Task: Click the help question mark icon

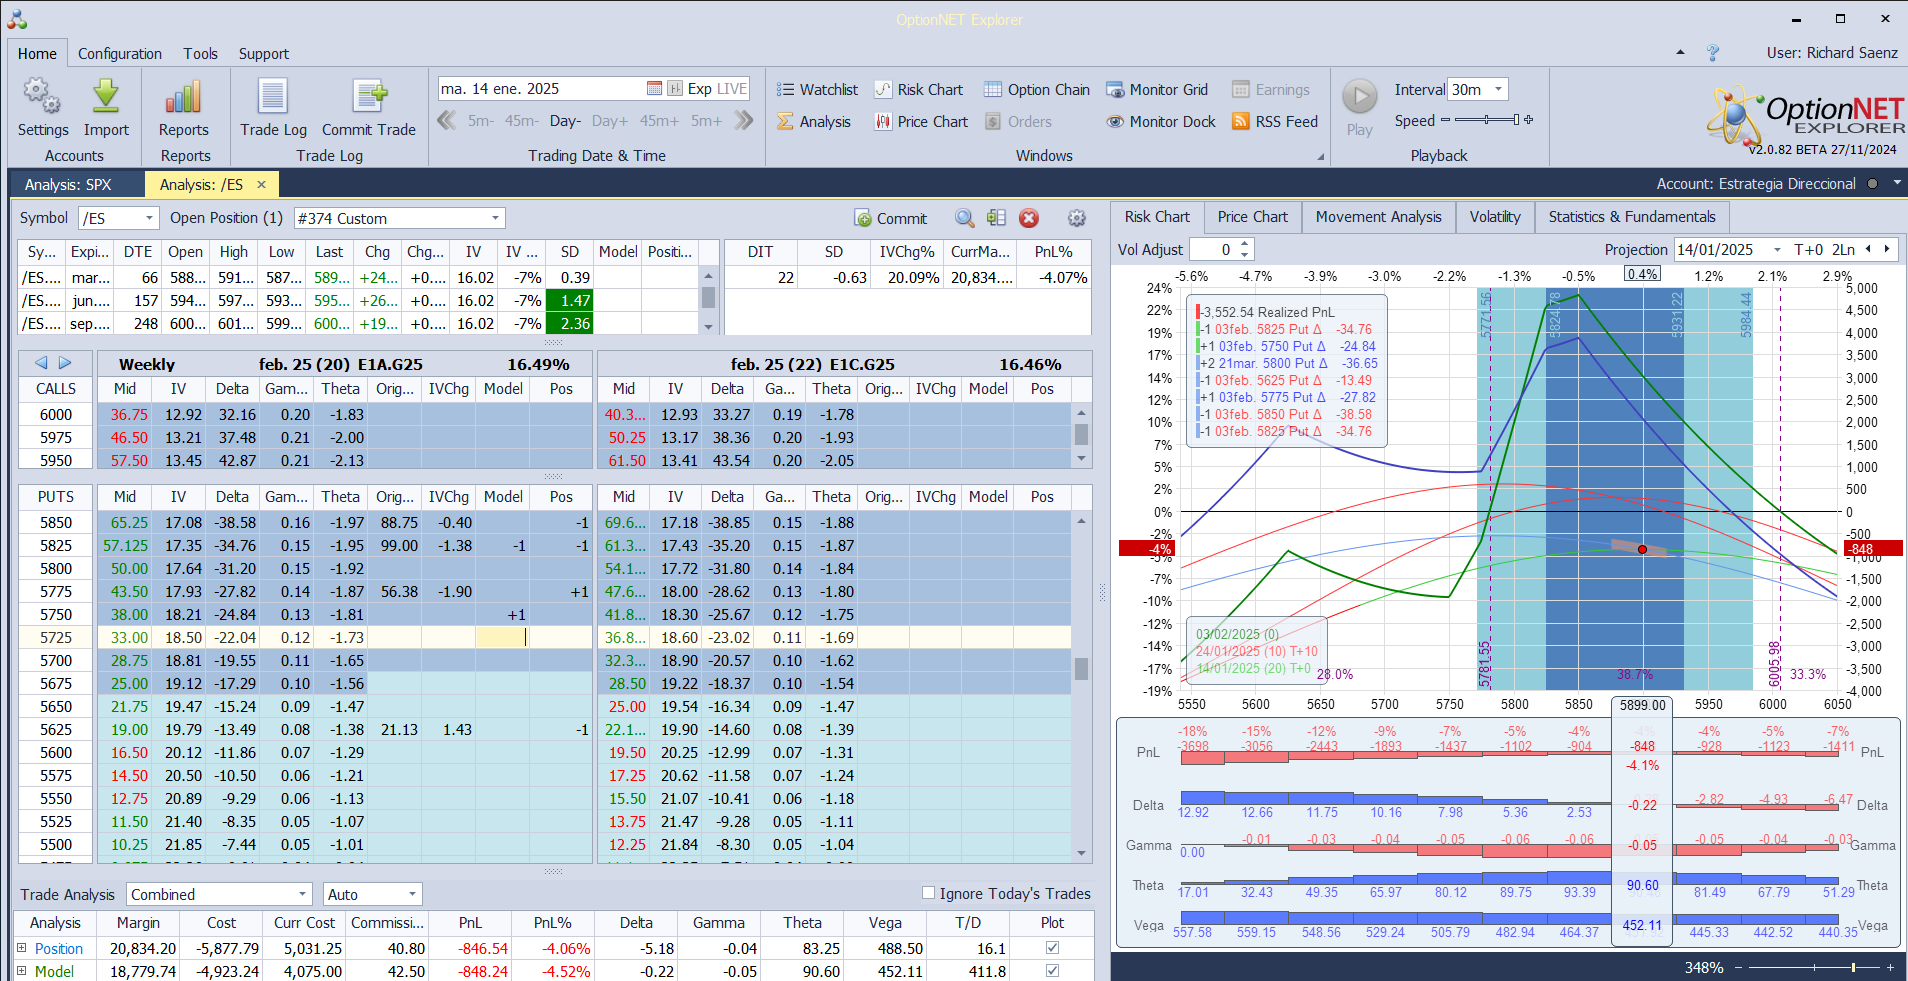Action: click(1713, 53)
